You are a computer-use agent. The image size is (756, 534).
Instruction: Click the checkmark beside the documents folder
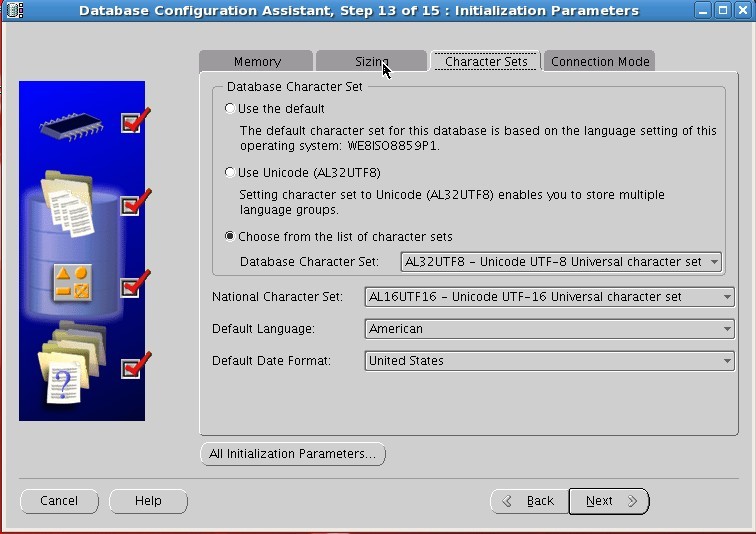tap(135, 202)
